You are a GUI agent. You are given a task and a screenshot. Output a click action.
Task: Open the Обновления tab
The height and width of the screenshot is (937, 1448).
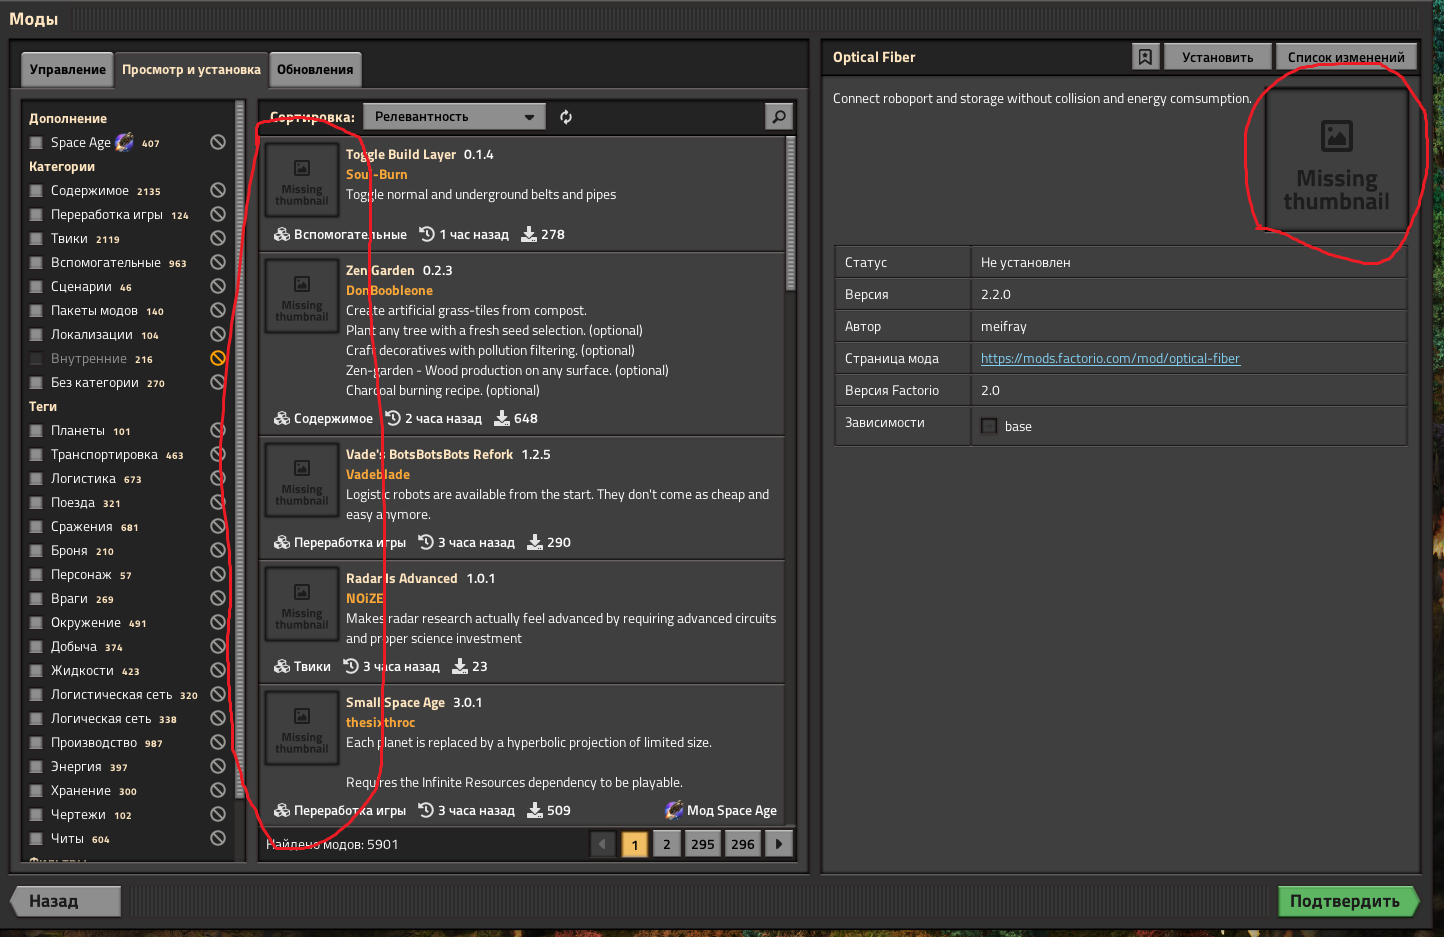tap(315, 70)
